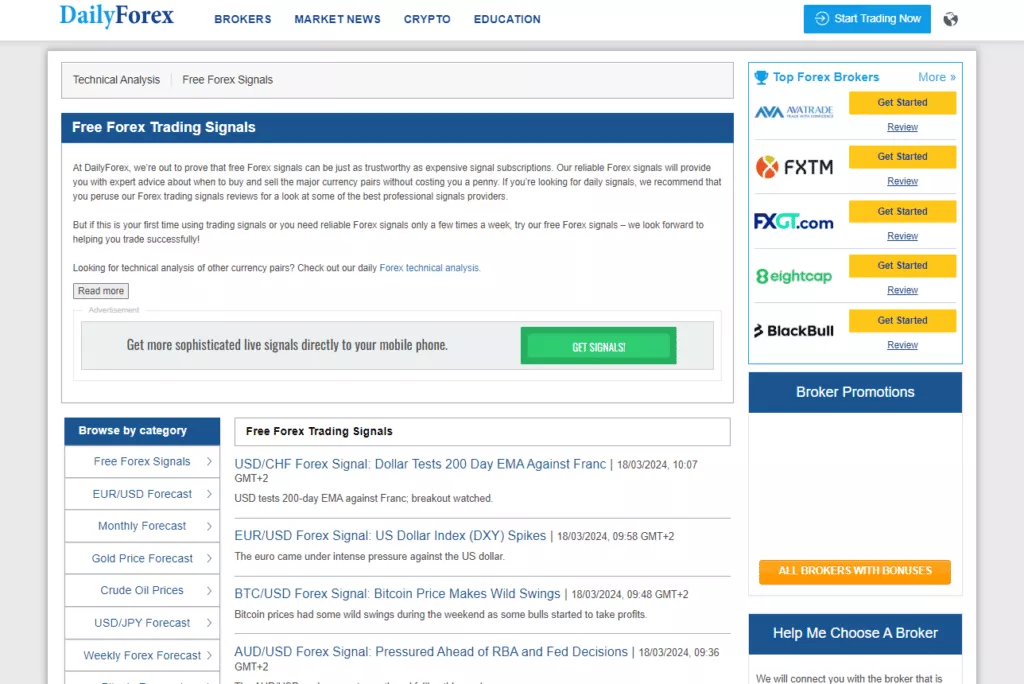Click Start Trading Now button

pos(867,19)
